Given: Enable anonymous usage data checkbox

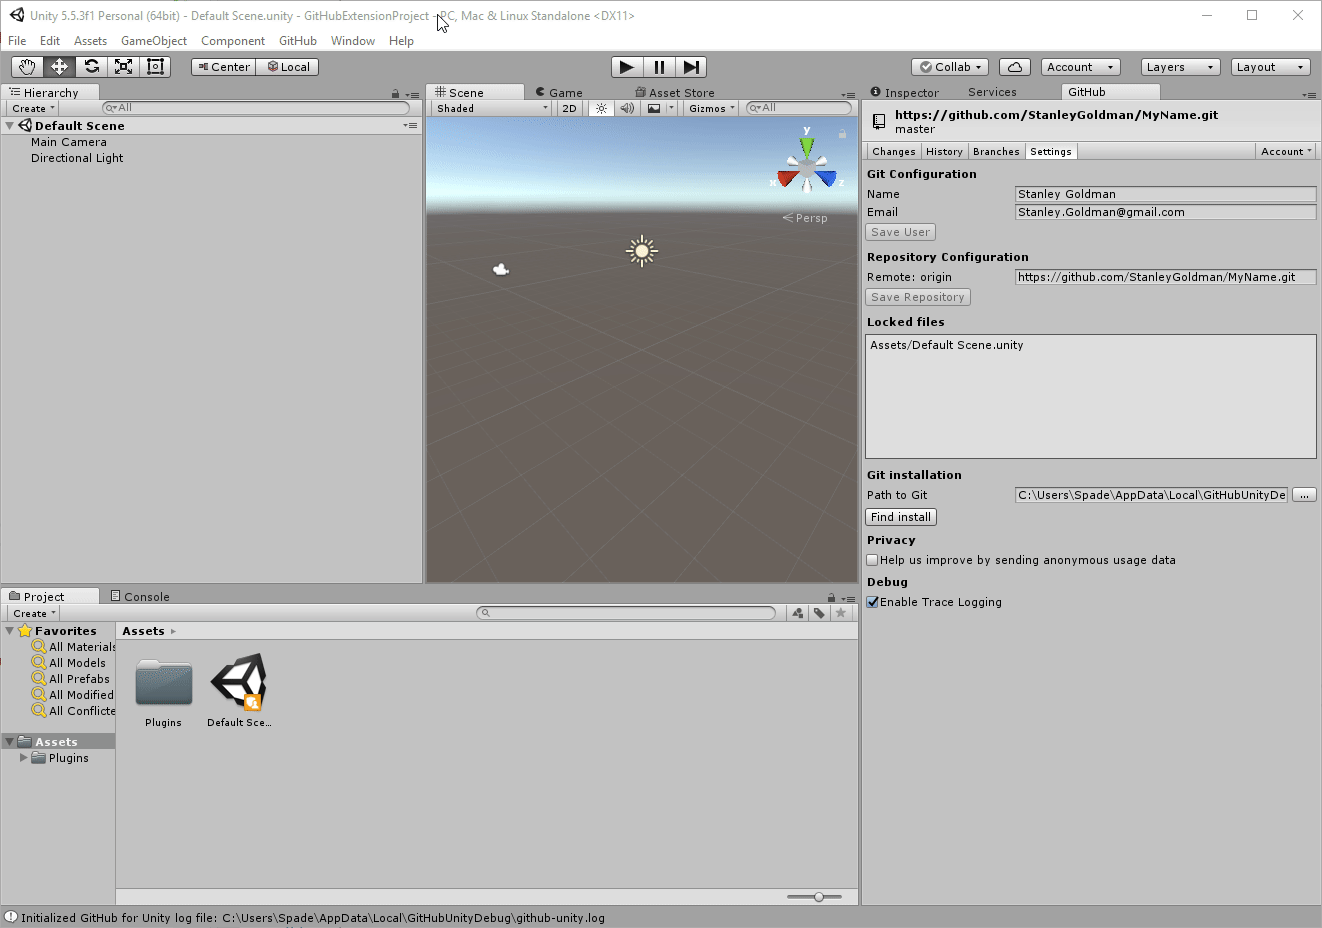Looking at the screenshot, I should [873, 560].
